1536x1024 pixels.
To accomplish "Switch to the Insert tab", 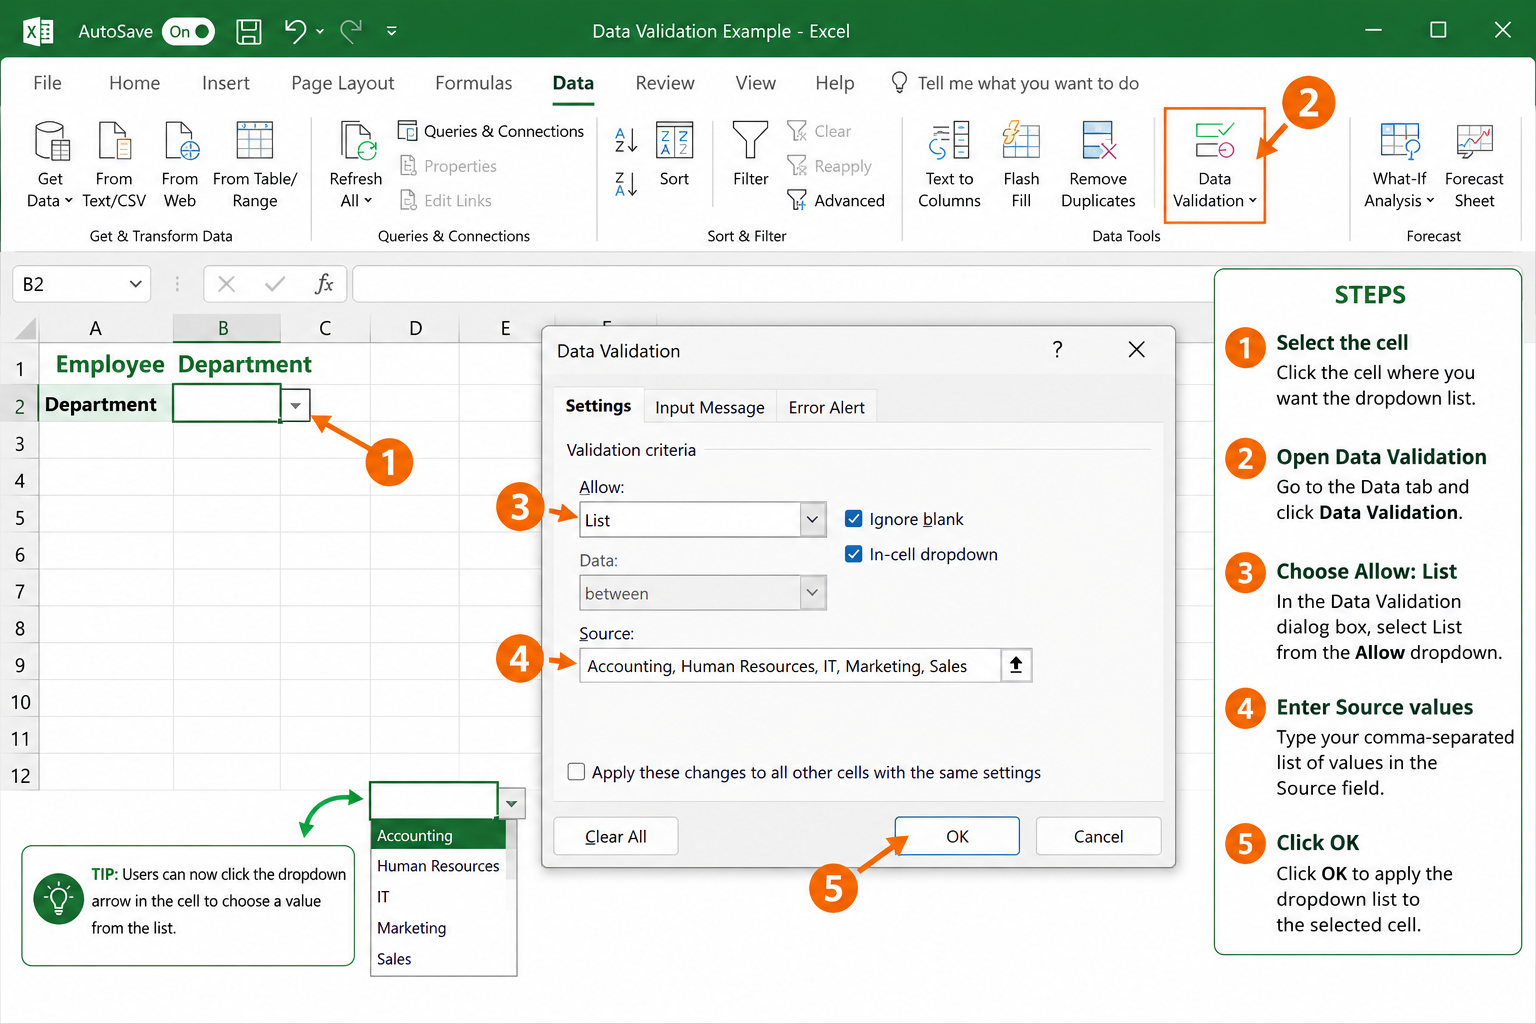I will pos(226,83).
